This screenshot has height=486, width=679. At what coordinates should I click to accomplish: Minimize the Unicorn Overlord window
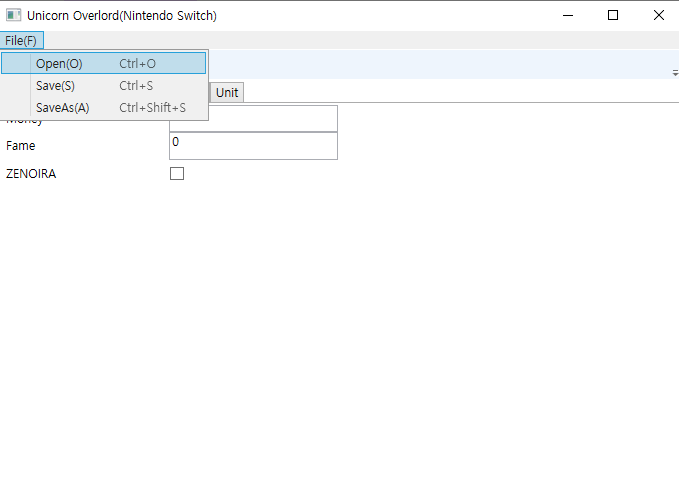coord(568,15)
